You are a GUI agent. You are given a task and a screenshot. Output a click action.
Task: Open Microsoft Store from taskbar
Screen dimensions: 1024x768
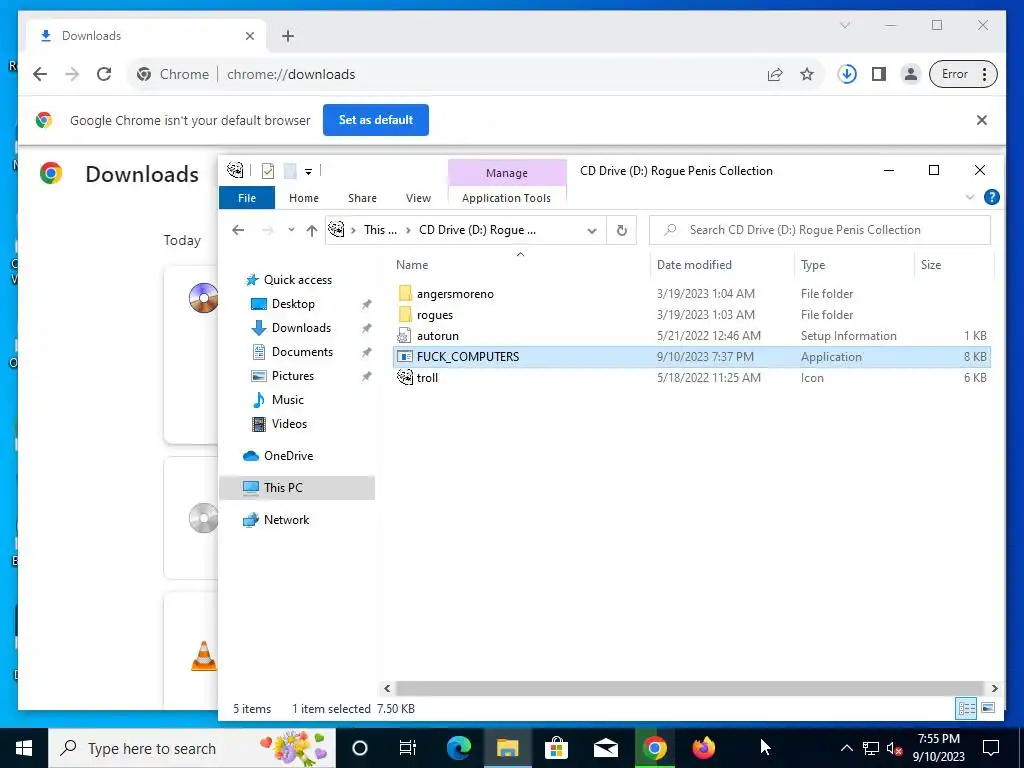pos(556,748)
